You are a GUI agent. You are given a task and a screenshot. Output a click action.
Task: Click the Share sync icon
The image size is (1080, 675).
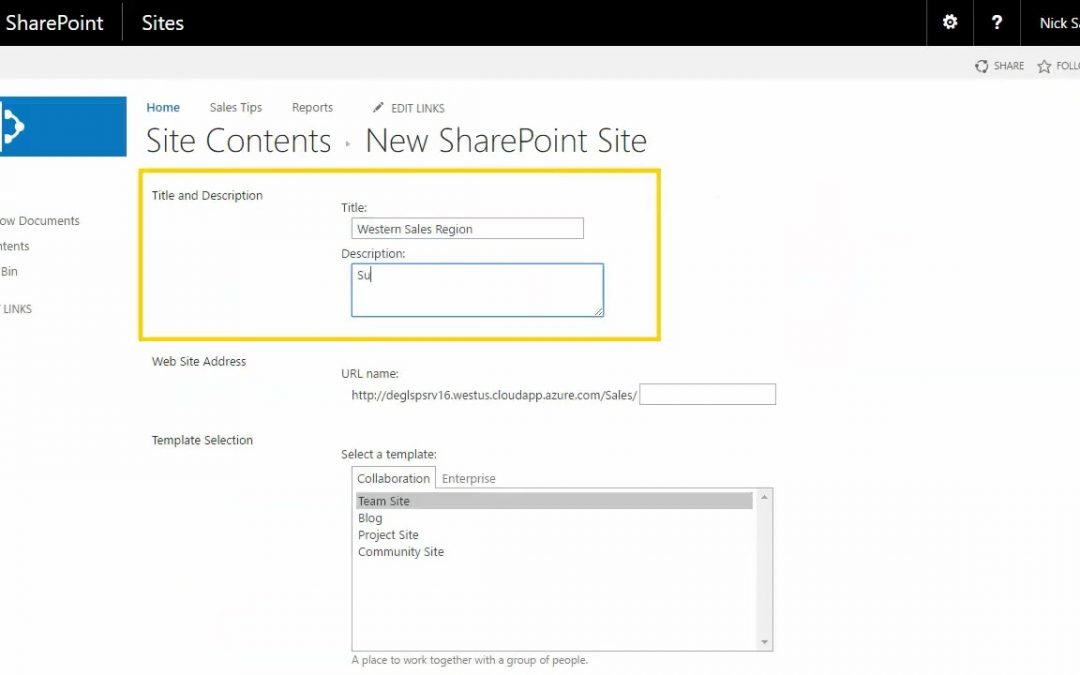[982, 66]
